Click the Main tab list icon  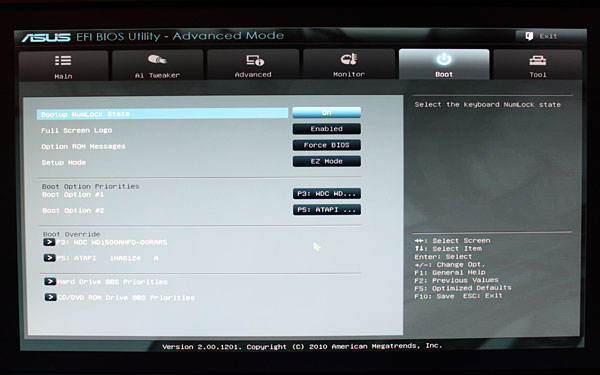click(63, 60)
